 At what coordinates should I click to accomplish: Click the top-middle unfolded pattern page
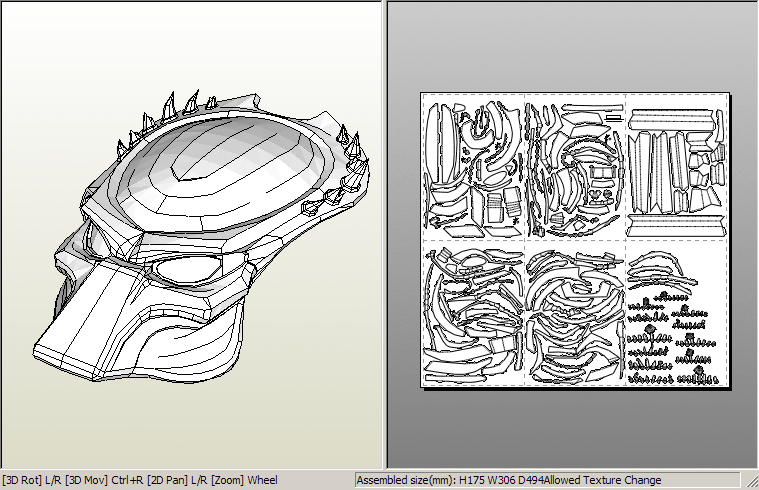pyautogui.click(x=575, y=167)
